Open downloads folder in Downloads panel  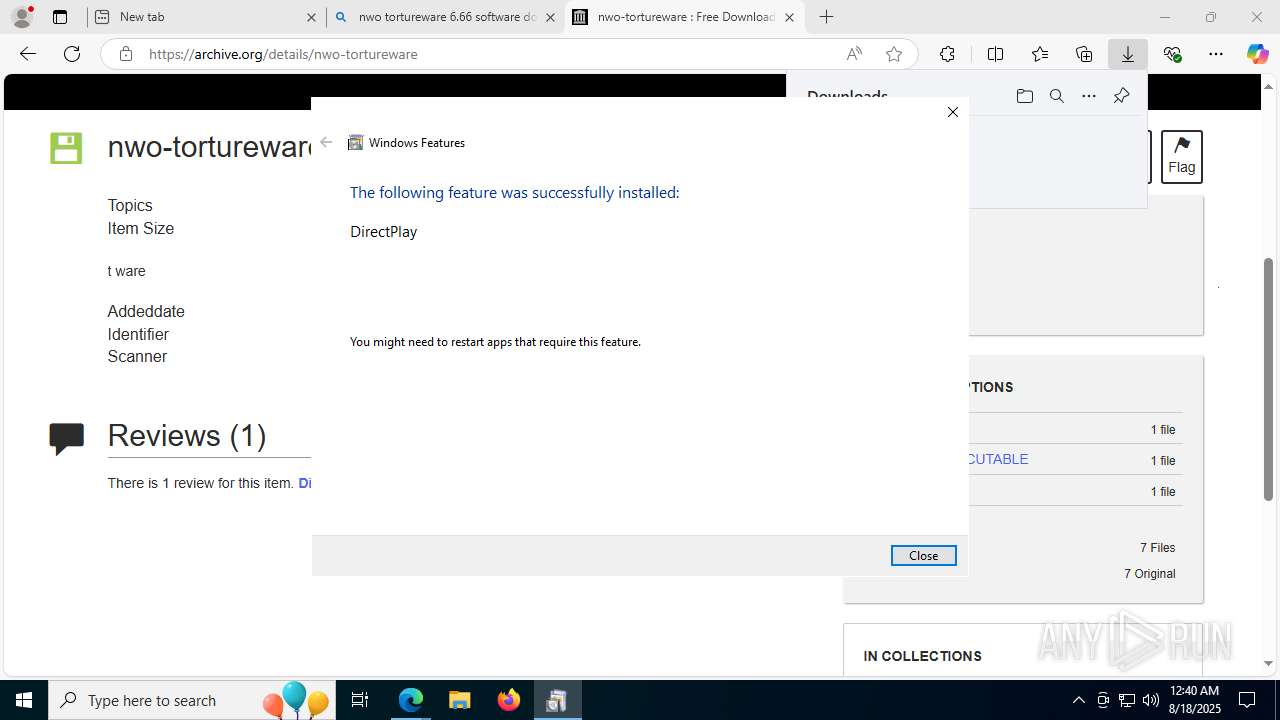click(1024, 96)
